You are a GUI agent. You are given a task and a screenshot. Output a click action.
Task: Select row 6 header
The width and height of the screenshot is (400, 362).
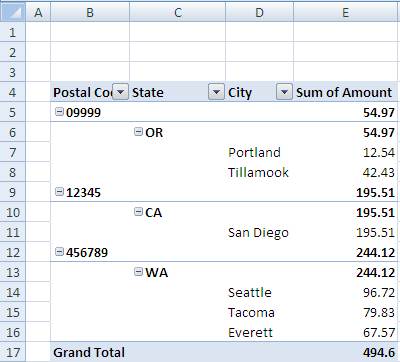[x=13, y=132]
